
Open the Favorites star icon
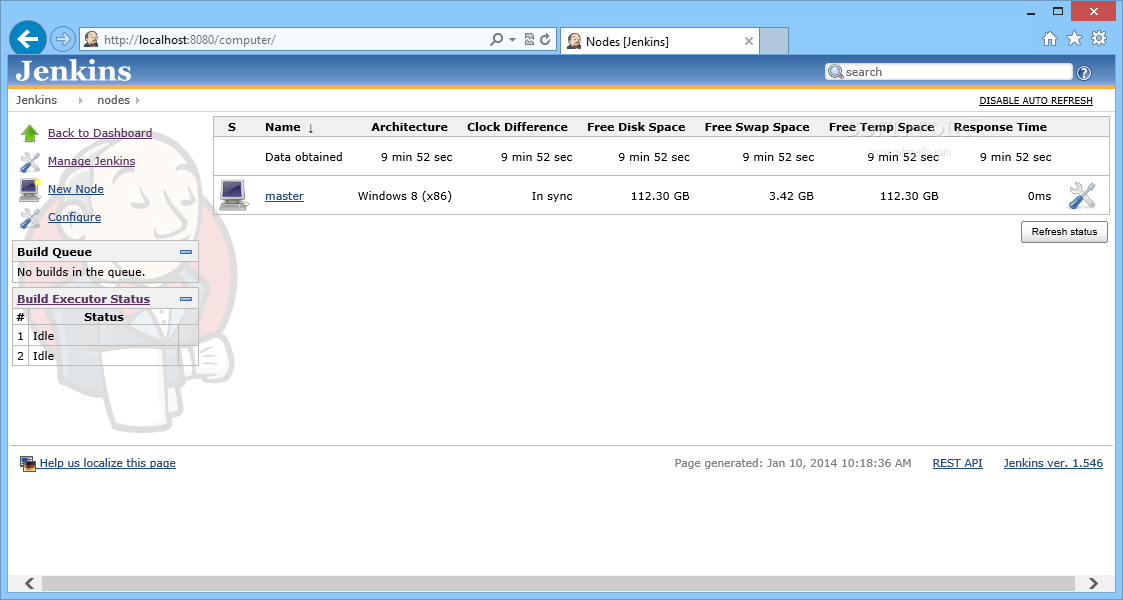1074,39
